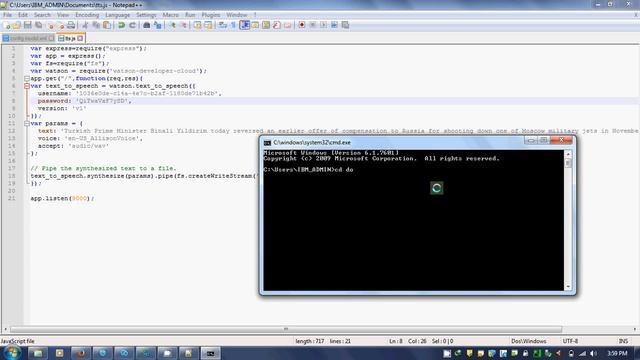Click the editor's scroll-right arrow
The image size is (640, 360).
pos(635,329)
